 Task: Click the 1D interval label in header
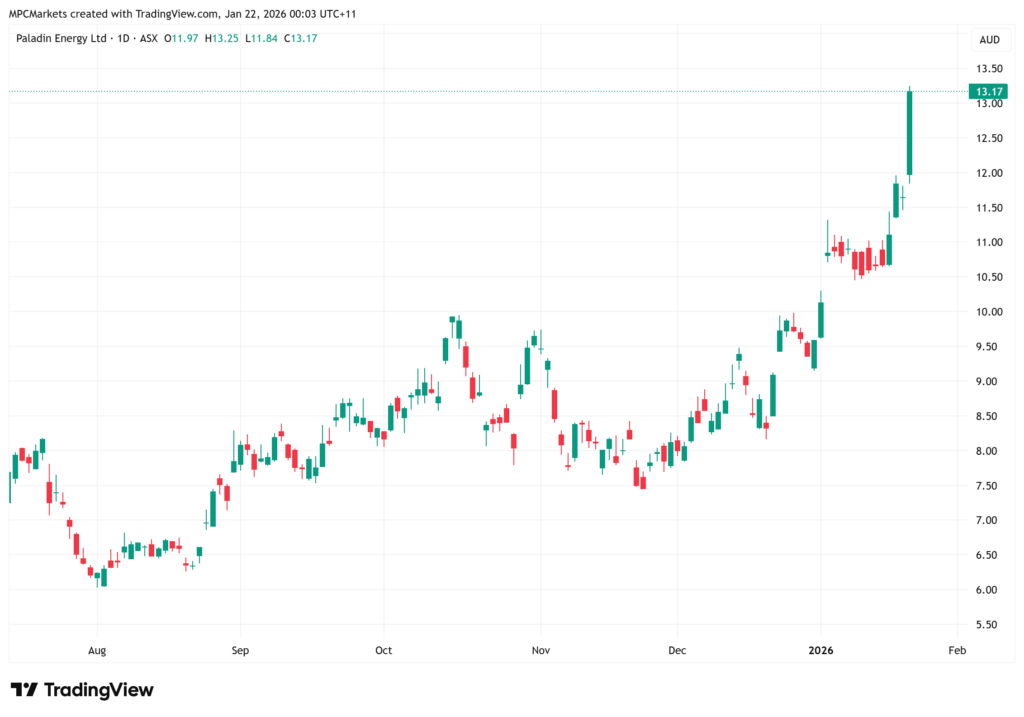pos(123,39)
